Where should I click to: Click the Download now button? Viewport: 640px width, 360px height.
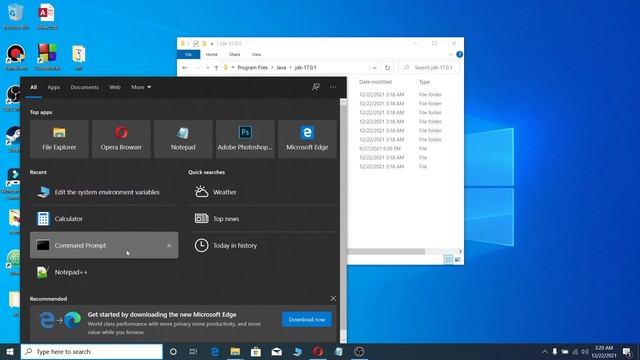pos(307,319)
